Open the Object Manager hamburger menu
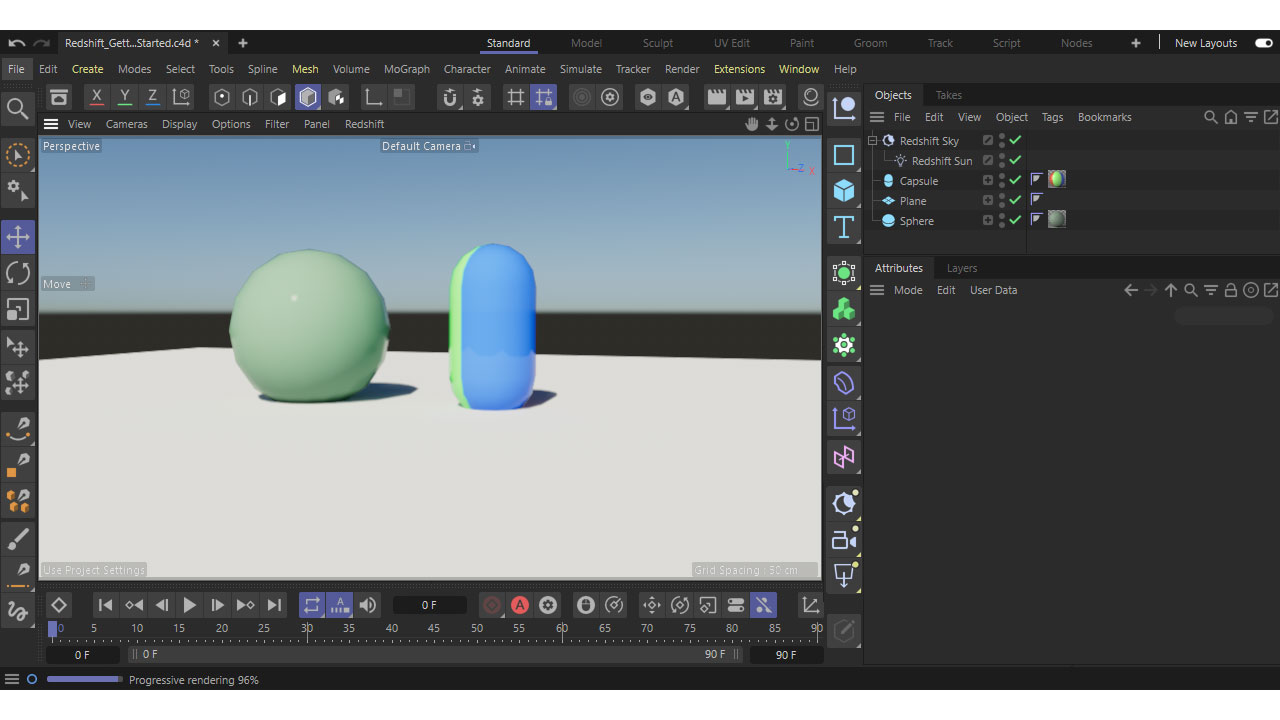The width and height of the screenshot is (1280, 720). coord(877,117)
